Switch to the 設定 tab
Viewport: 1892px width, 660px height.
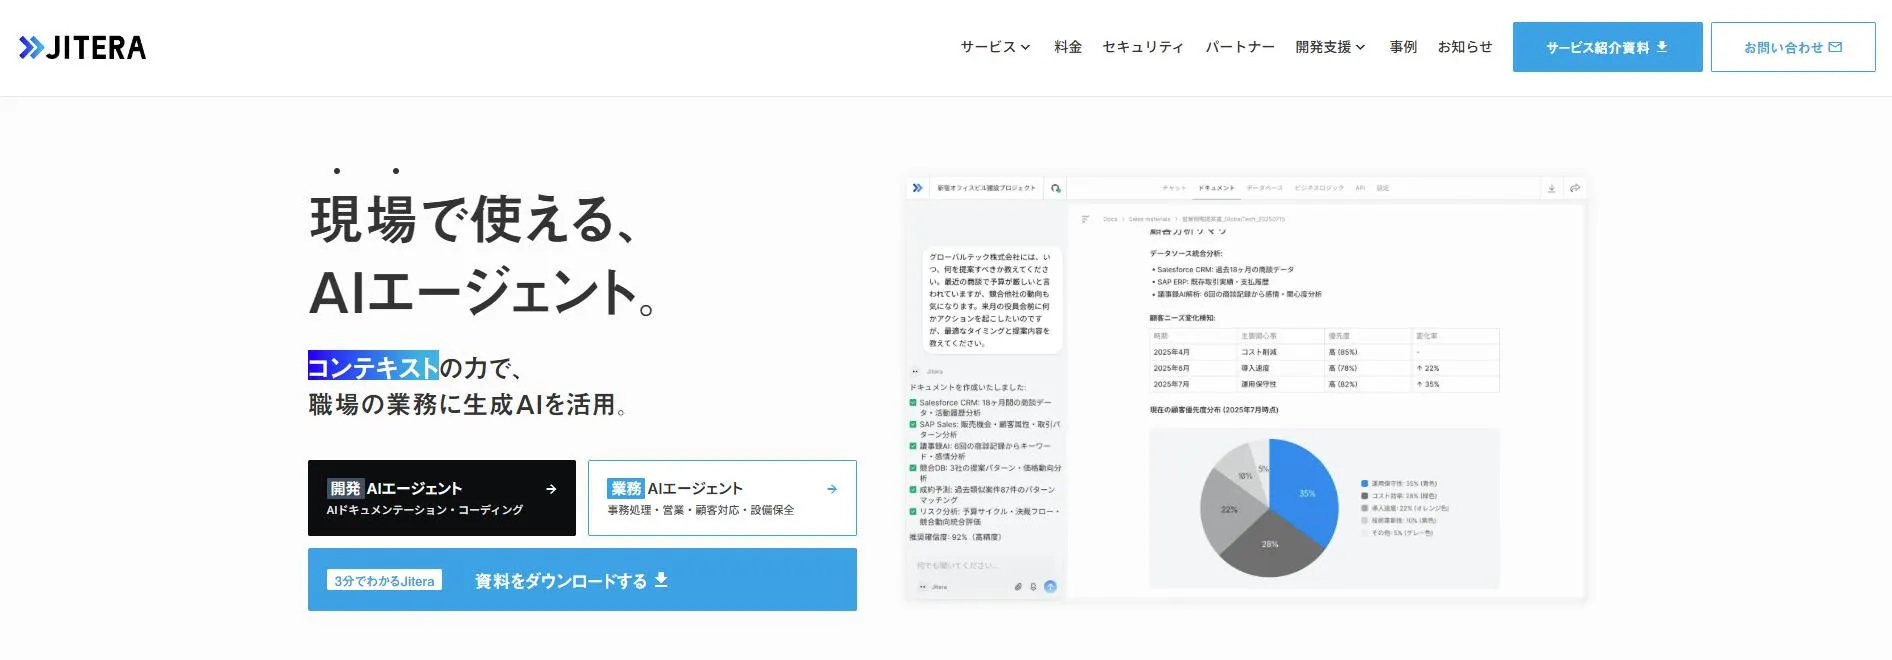[1383, 188]
